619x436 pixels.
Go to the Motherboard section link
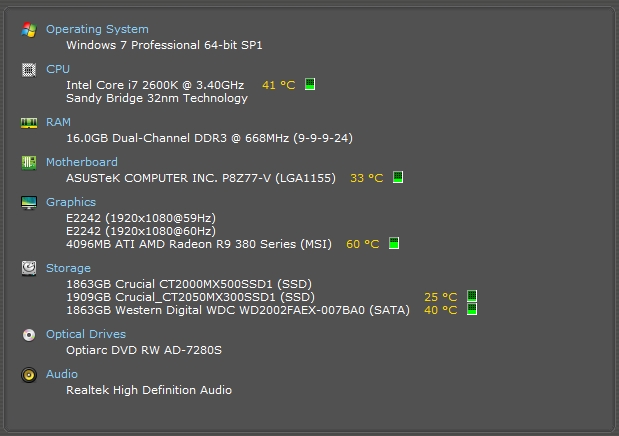point(81,162)
